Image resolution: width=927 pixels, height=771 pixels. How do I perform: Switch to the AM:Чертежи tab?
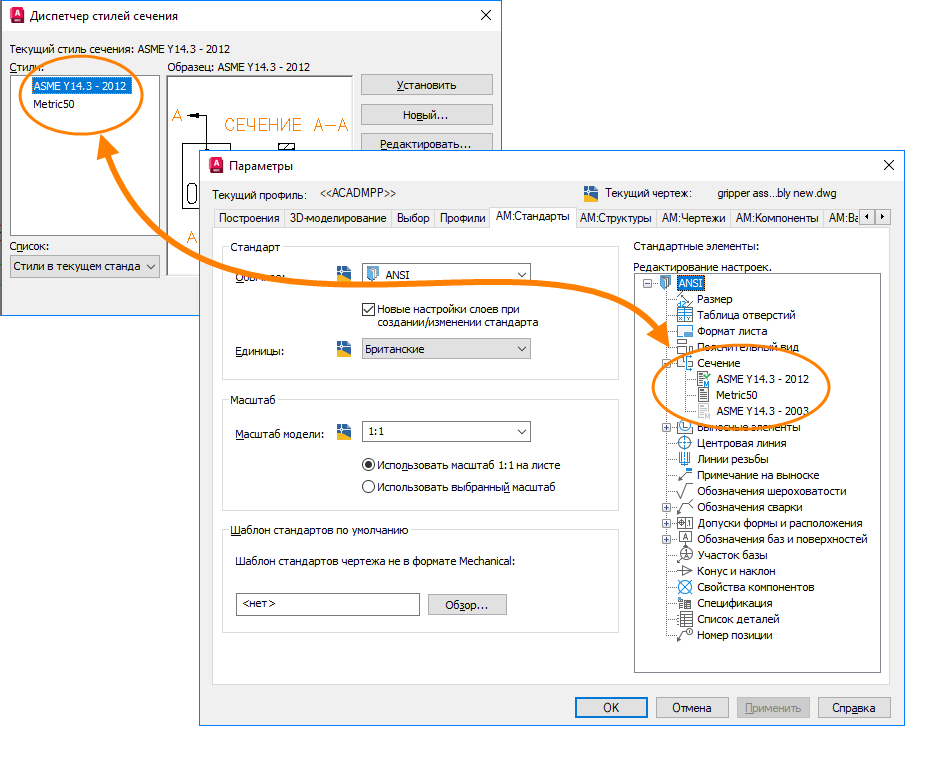point(693,218)
